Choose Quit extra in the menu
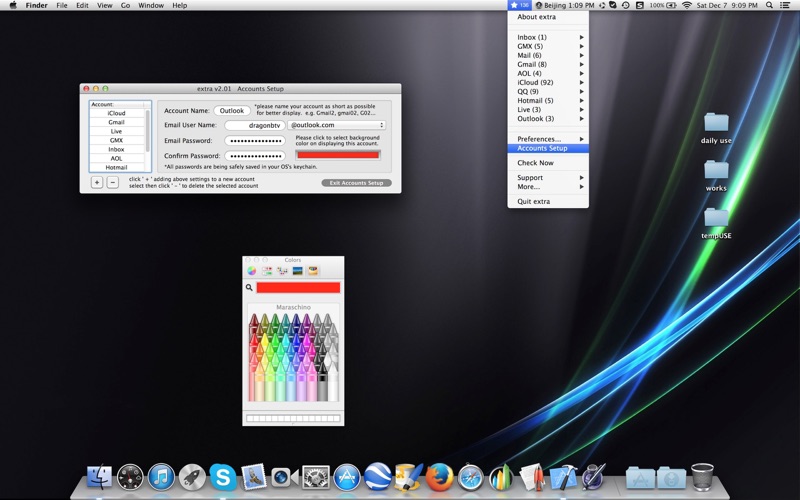 (x=548, y=202)
